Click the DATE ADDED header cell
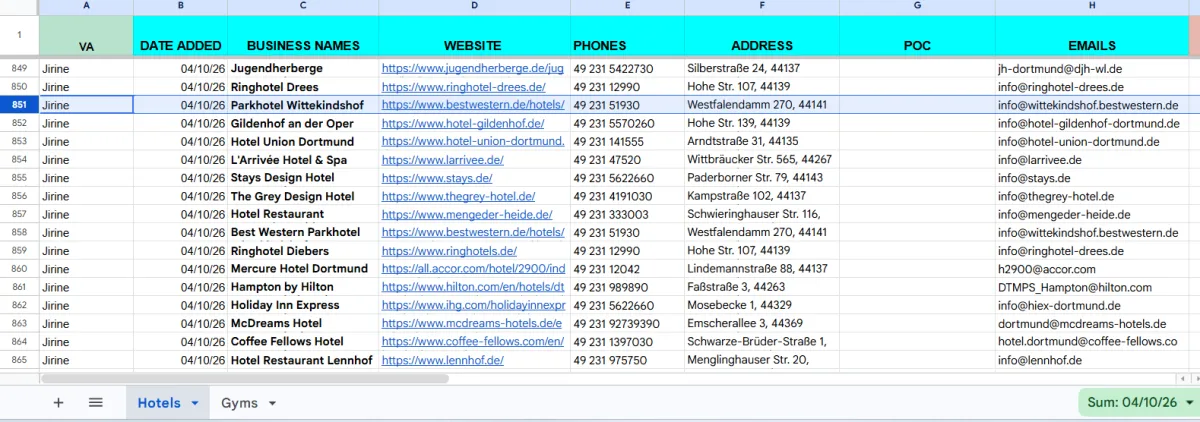Viewport: 1200px width, 422px height. pyautogui.click(x=180, y=36)
